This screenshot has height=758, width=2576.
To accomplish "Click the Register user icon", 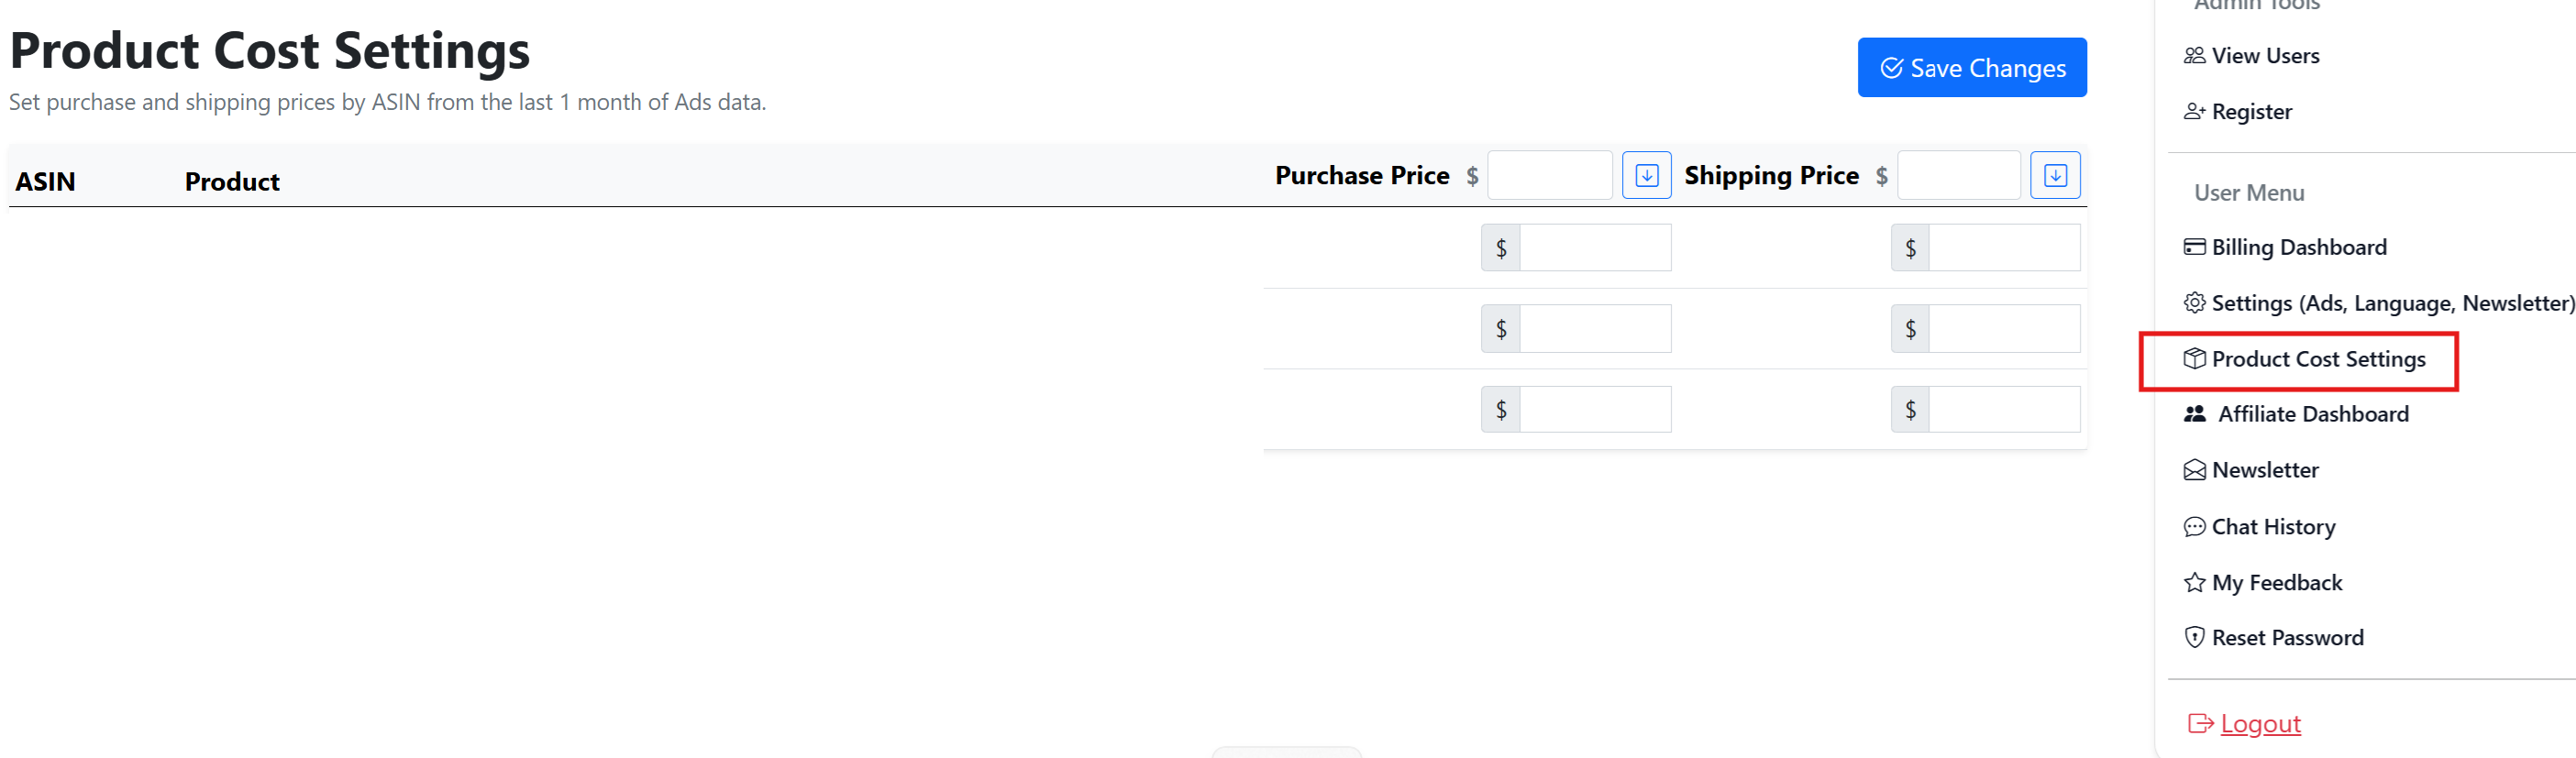I will 2194,112.
